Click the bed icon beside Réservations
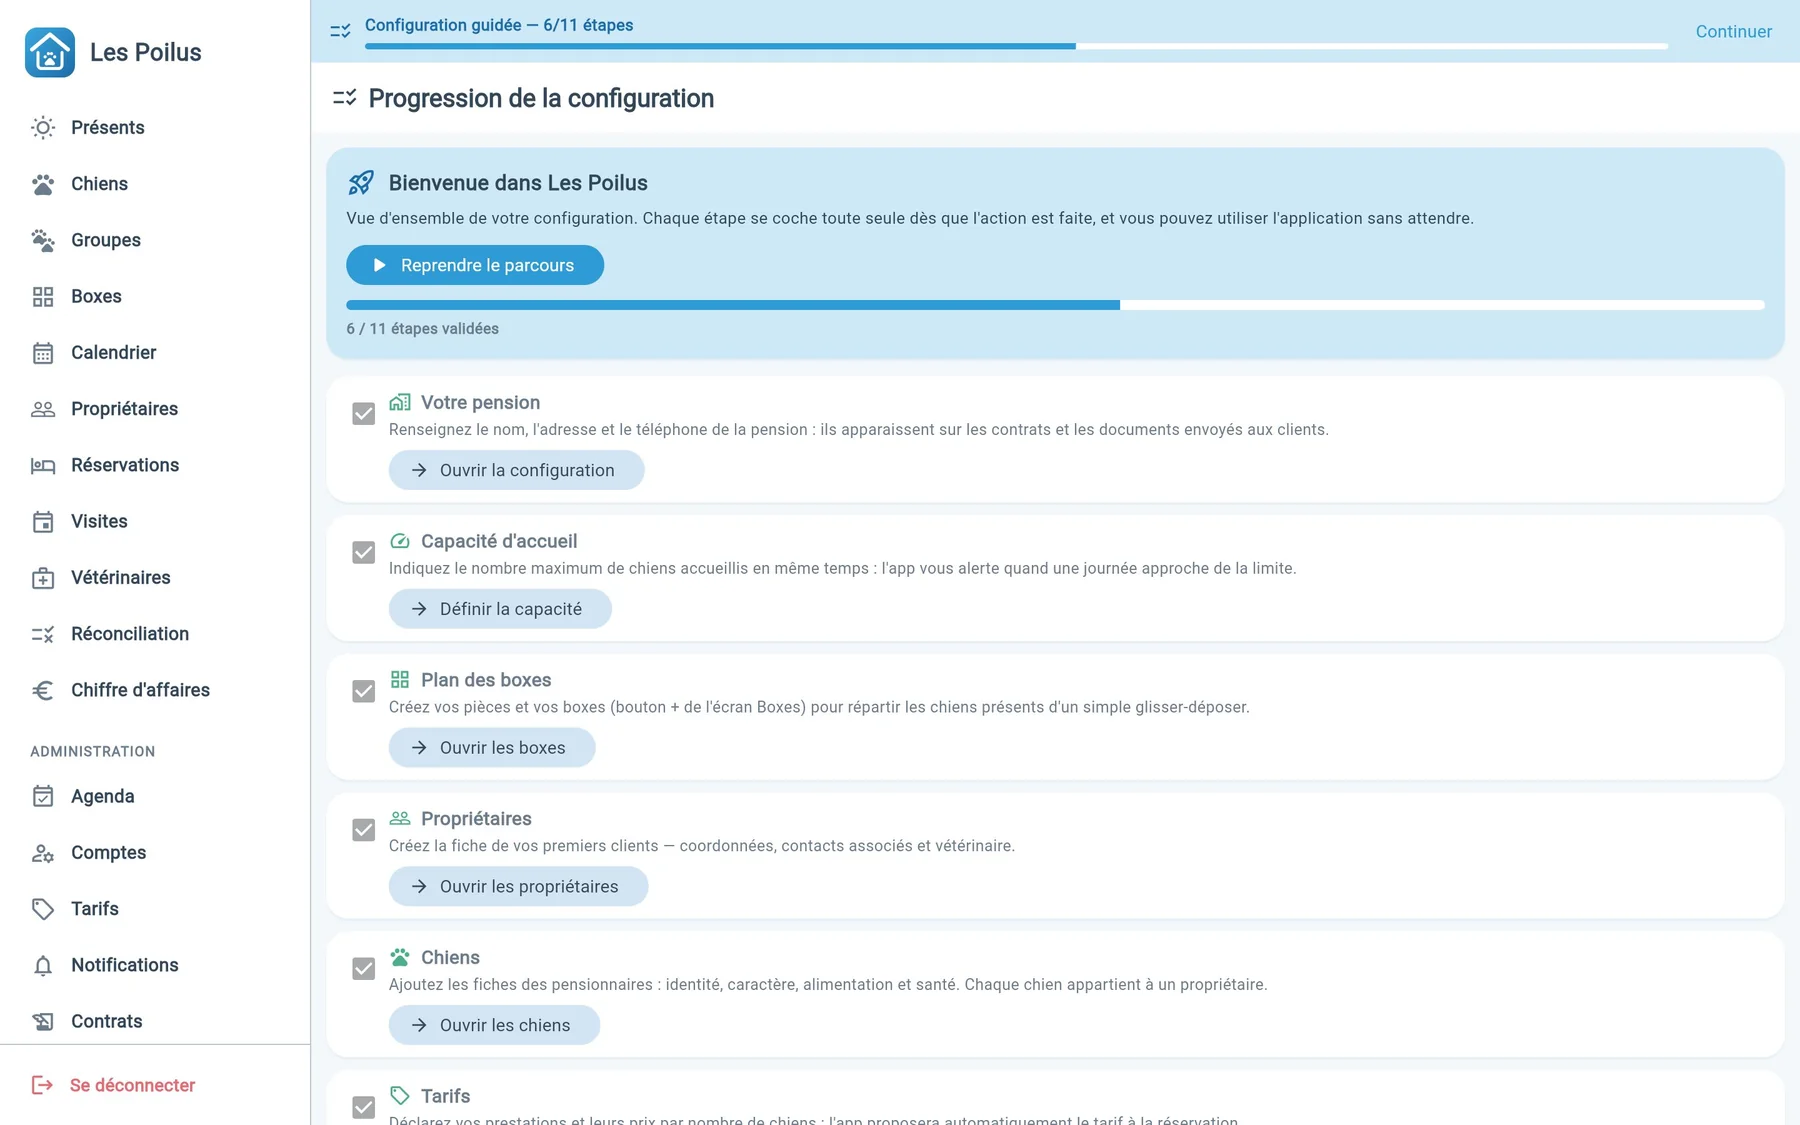1800x1125 pixels. tap(43, 465)
